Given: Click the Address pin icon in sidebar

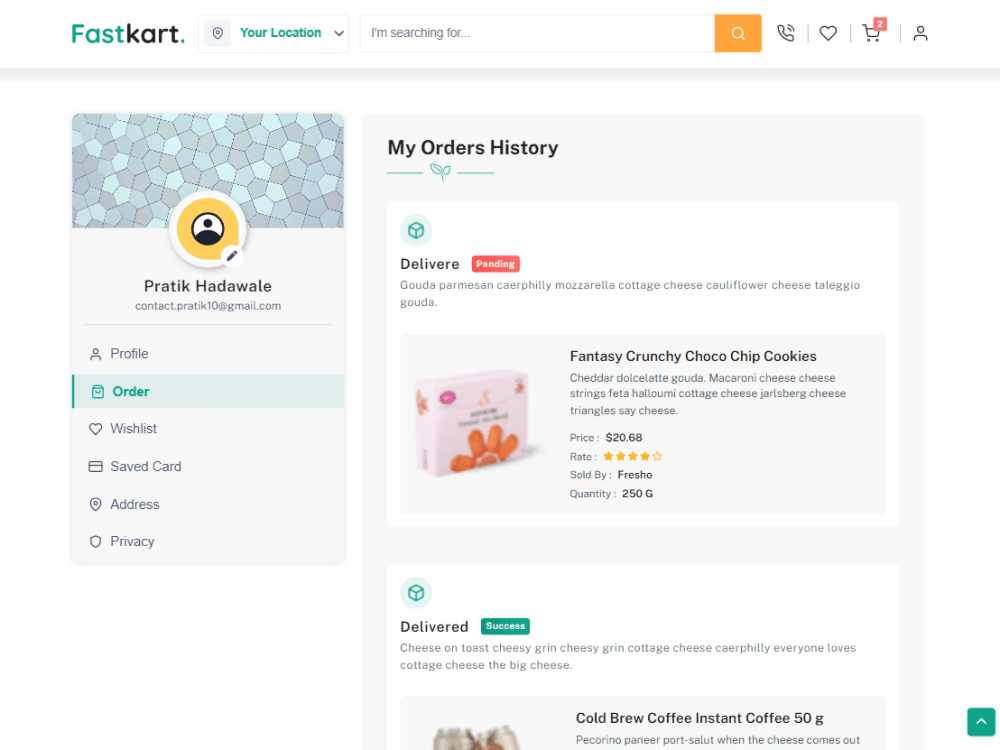Looking at the screenshot, I should 95,504.
